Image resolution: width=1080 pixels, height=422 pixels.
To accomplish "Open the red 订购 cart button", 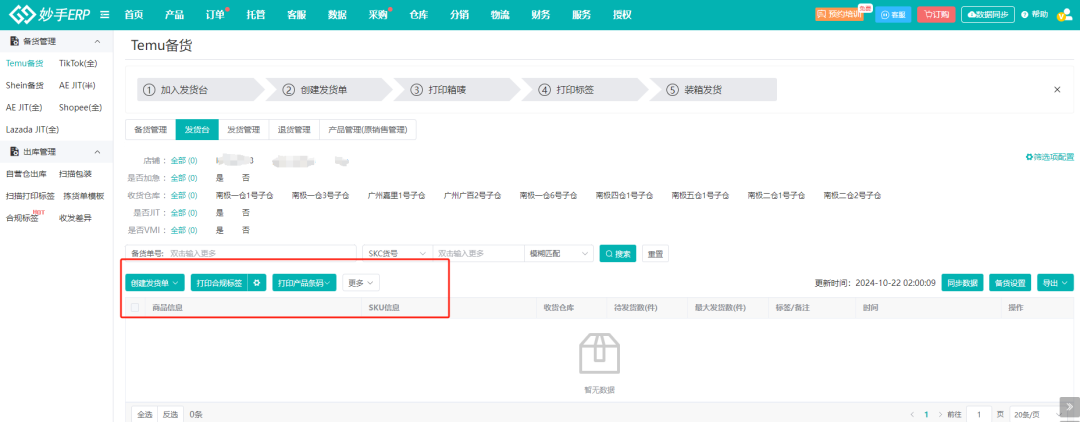I will point(936,14).
